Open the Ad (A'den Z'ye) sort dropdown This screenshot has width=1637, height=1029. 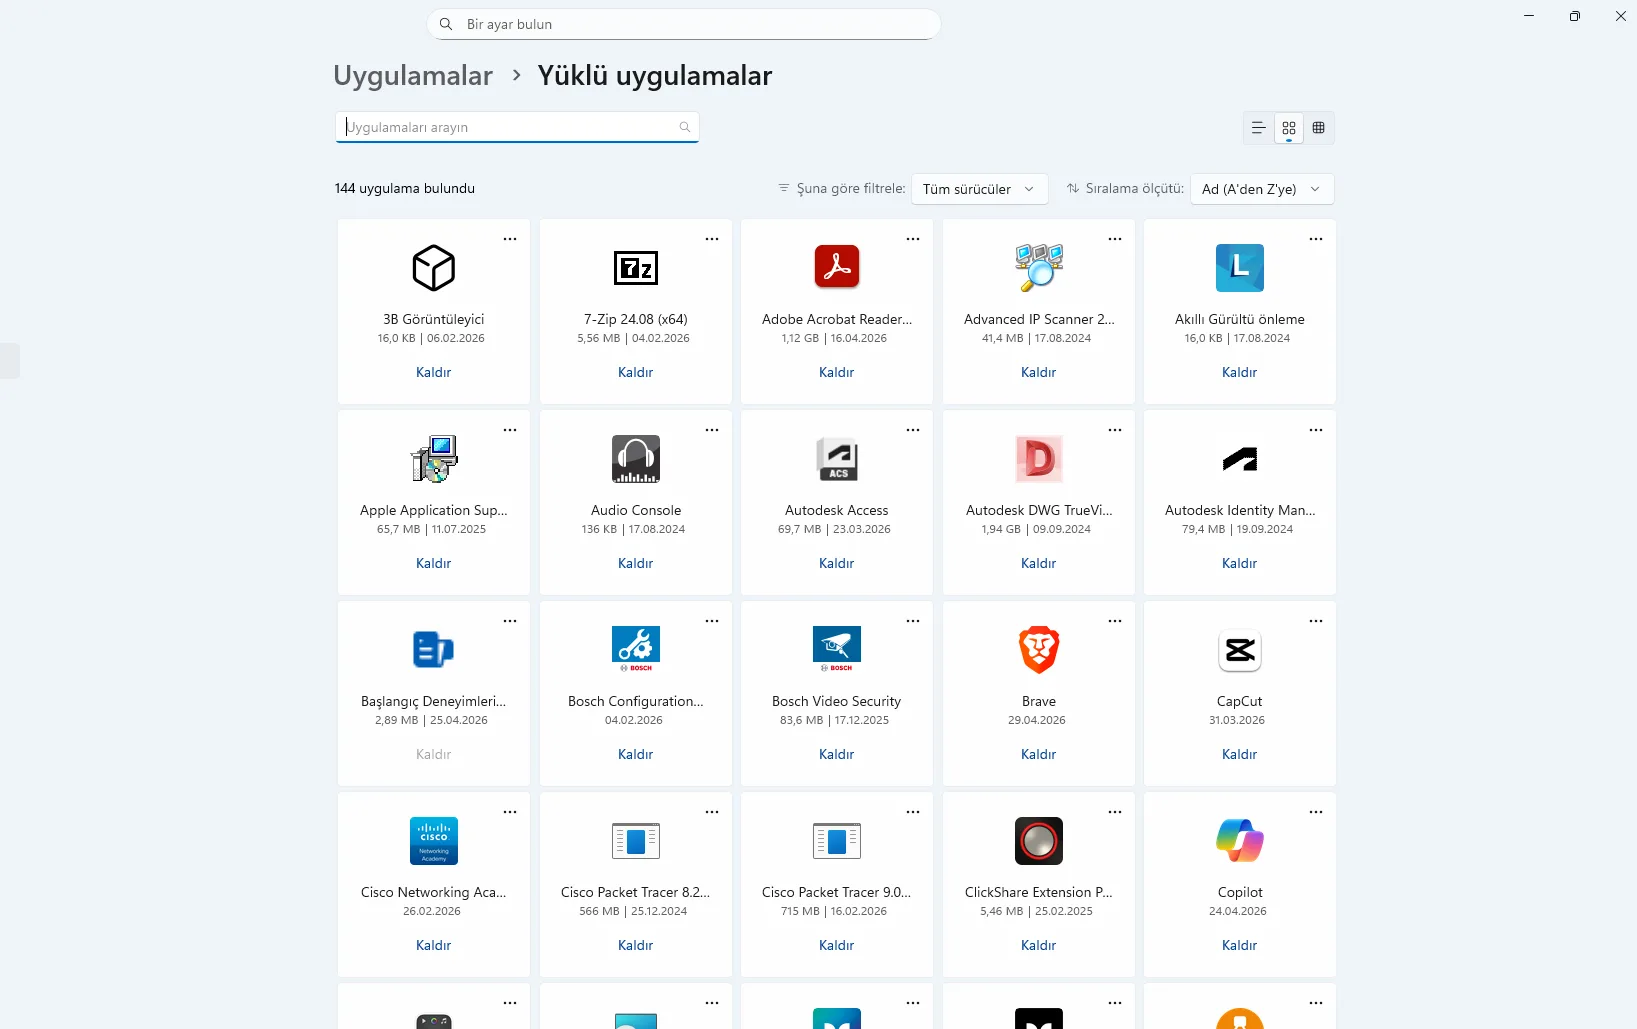point(1261,189)
